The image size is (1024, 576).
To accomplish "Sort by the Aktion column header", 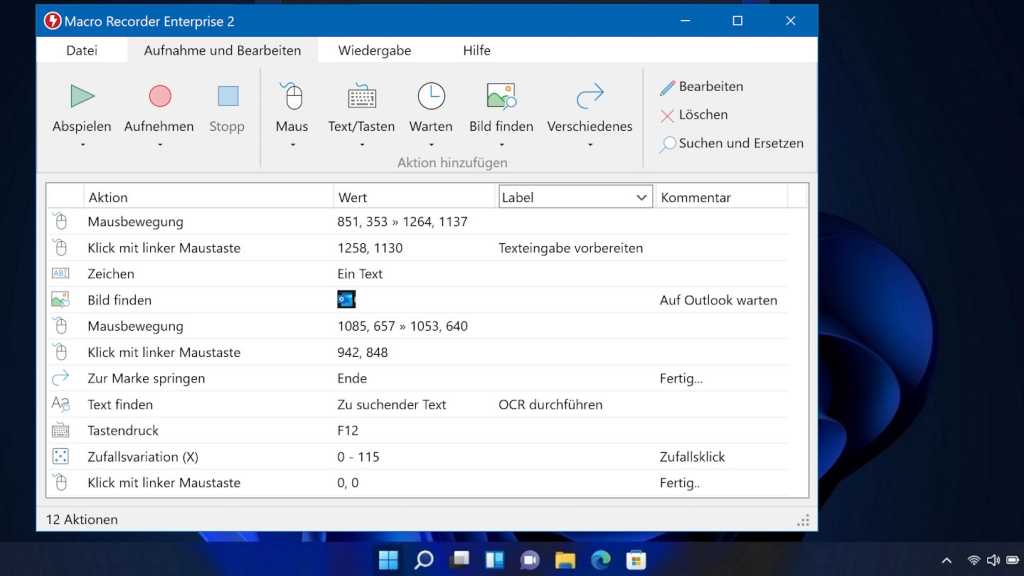I will pos(209,197).
